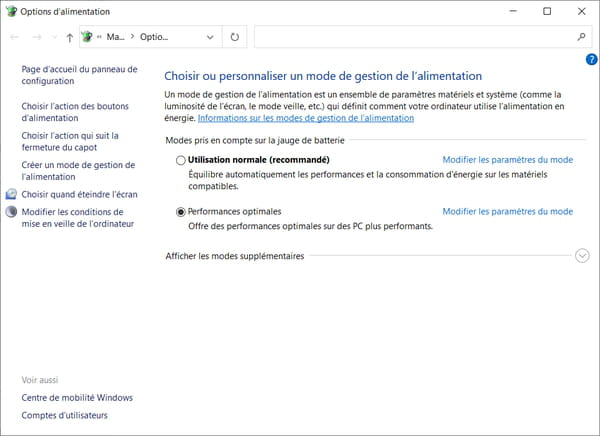600x436 pixels.
Task: Click the Voir aussi label
Action: point(40,380)
